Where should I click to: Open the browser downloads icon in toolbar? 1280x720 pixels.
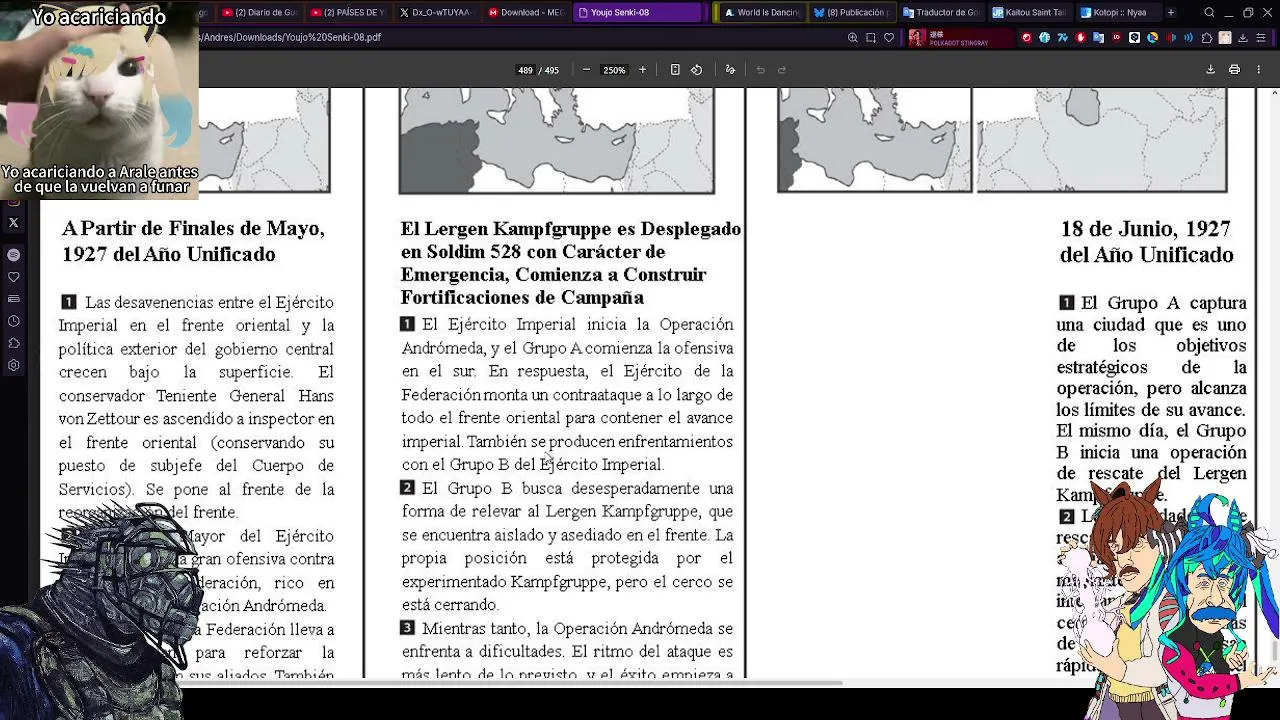pos(1242,38)
